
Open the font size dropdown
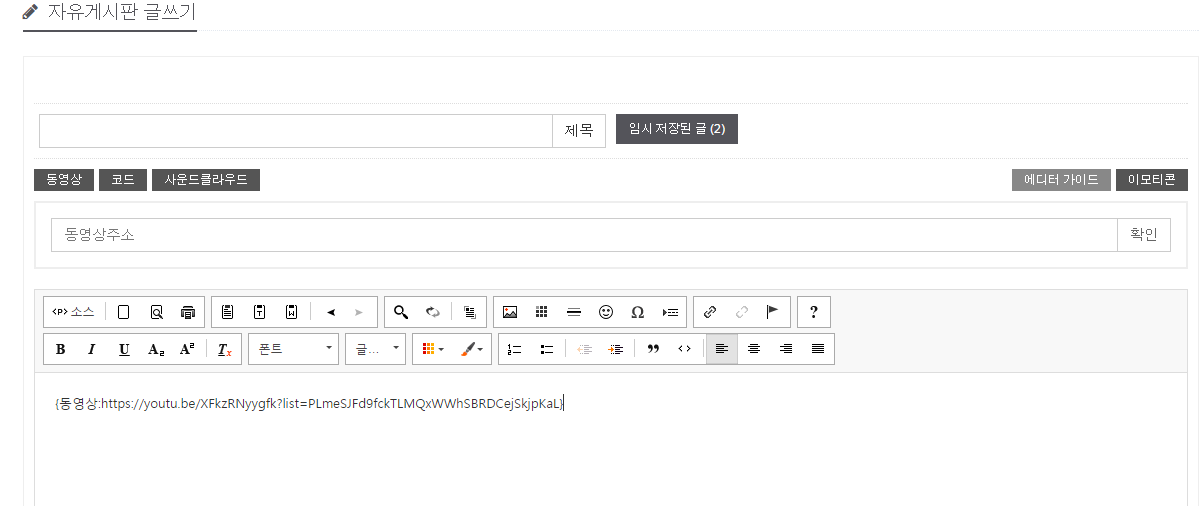tap(376, 349)
